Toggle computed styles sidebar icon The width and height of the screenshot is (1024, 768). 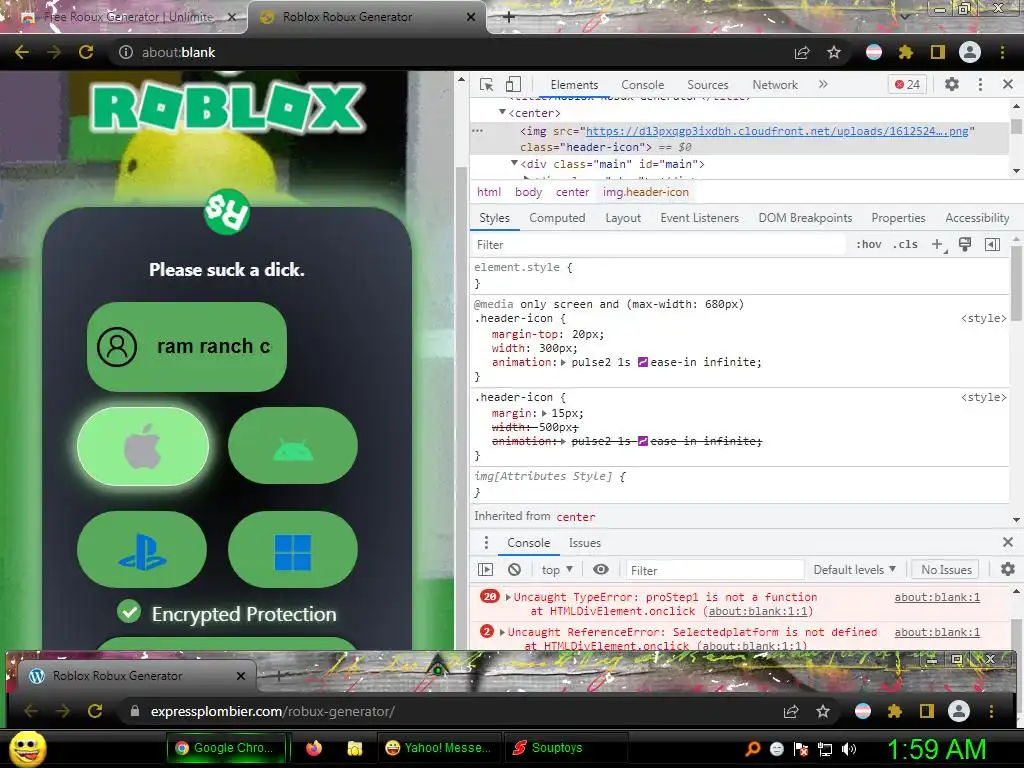(x=992, y=244)
